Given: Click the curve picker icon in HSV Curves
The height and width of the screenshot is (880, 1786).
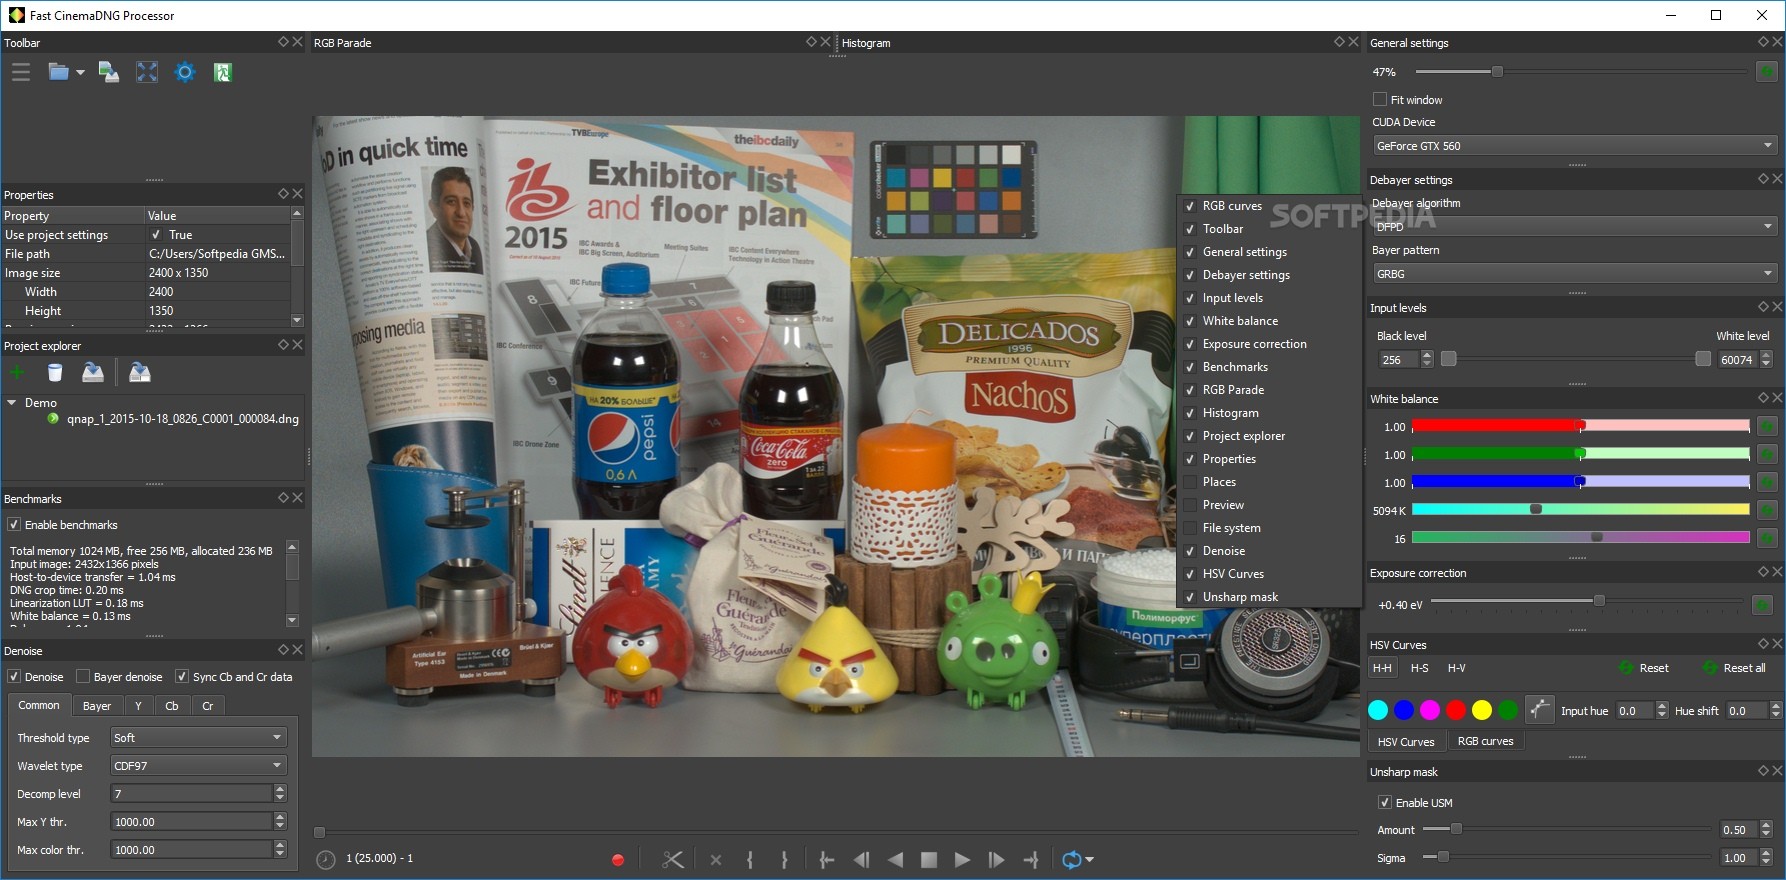Looking at the screenshot, I should point(1539,710).
